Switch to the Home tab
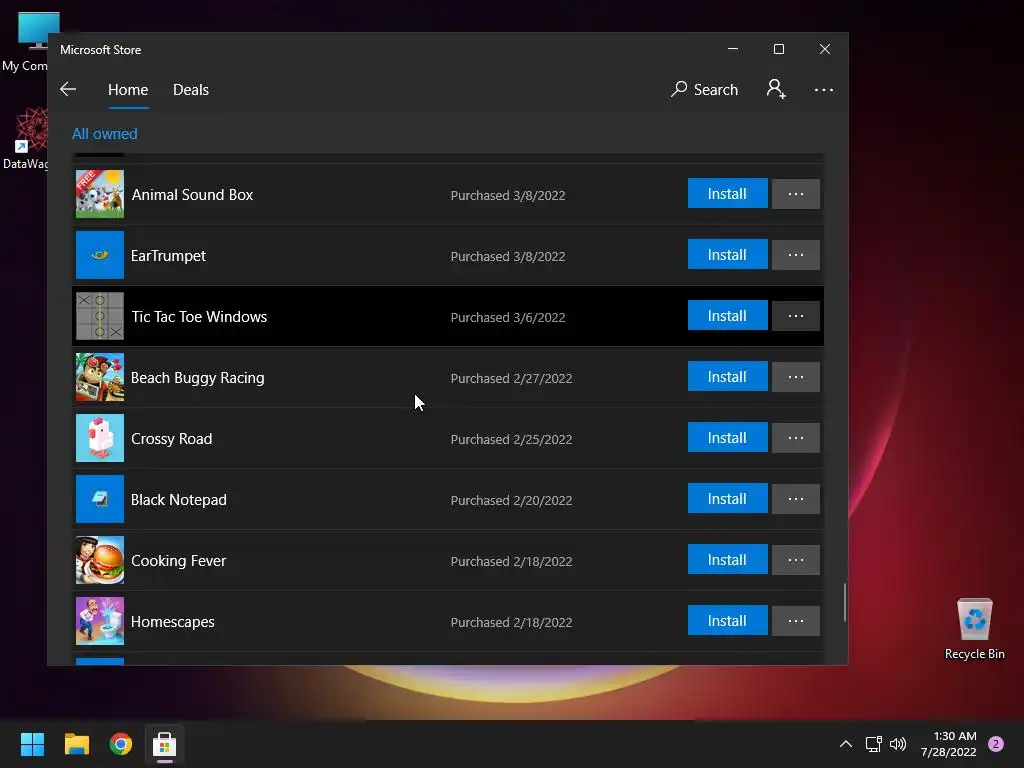This screenshot has height=768, width=1024. click(128, 89)
